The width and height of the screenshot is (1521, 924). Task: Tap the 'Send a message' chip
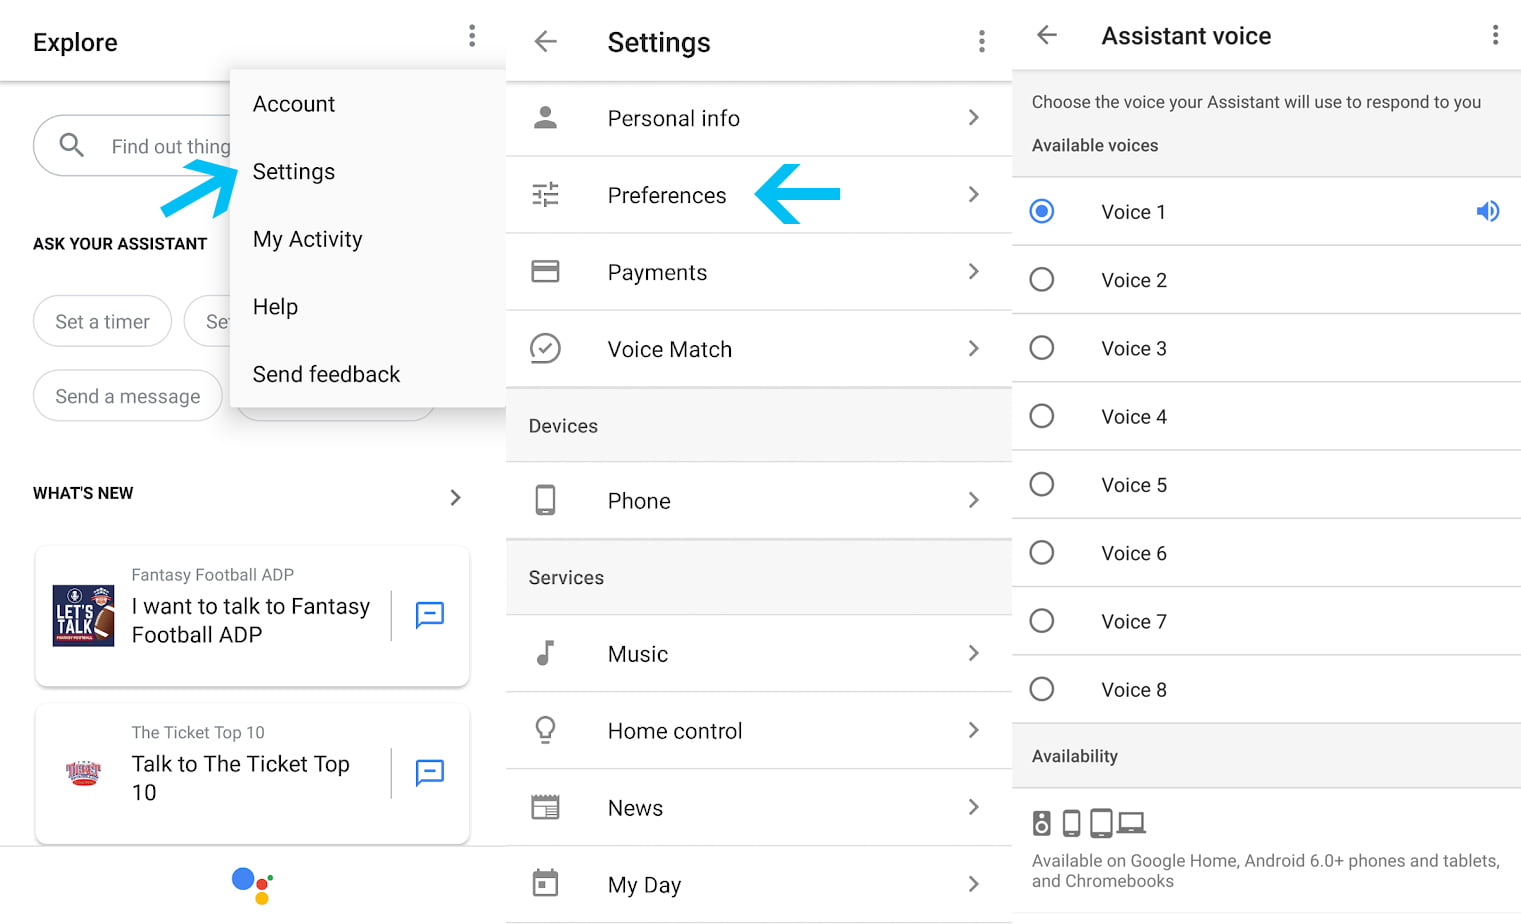pyautogui.click(x=127, y=396)
